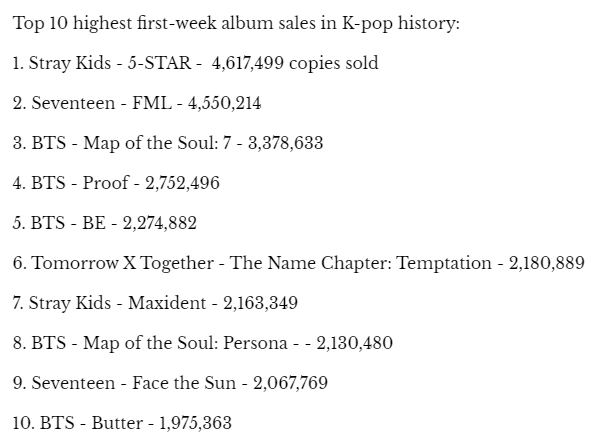Select the 1,975,363 sales number
The height and width of the screenshot is (435, 614).
(193, 423)
